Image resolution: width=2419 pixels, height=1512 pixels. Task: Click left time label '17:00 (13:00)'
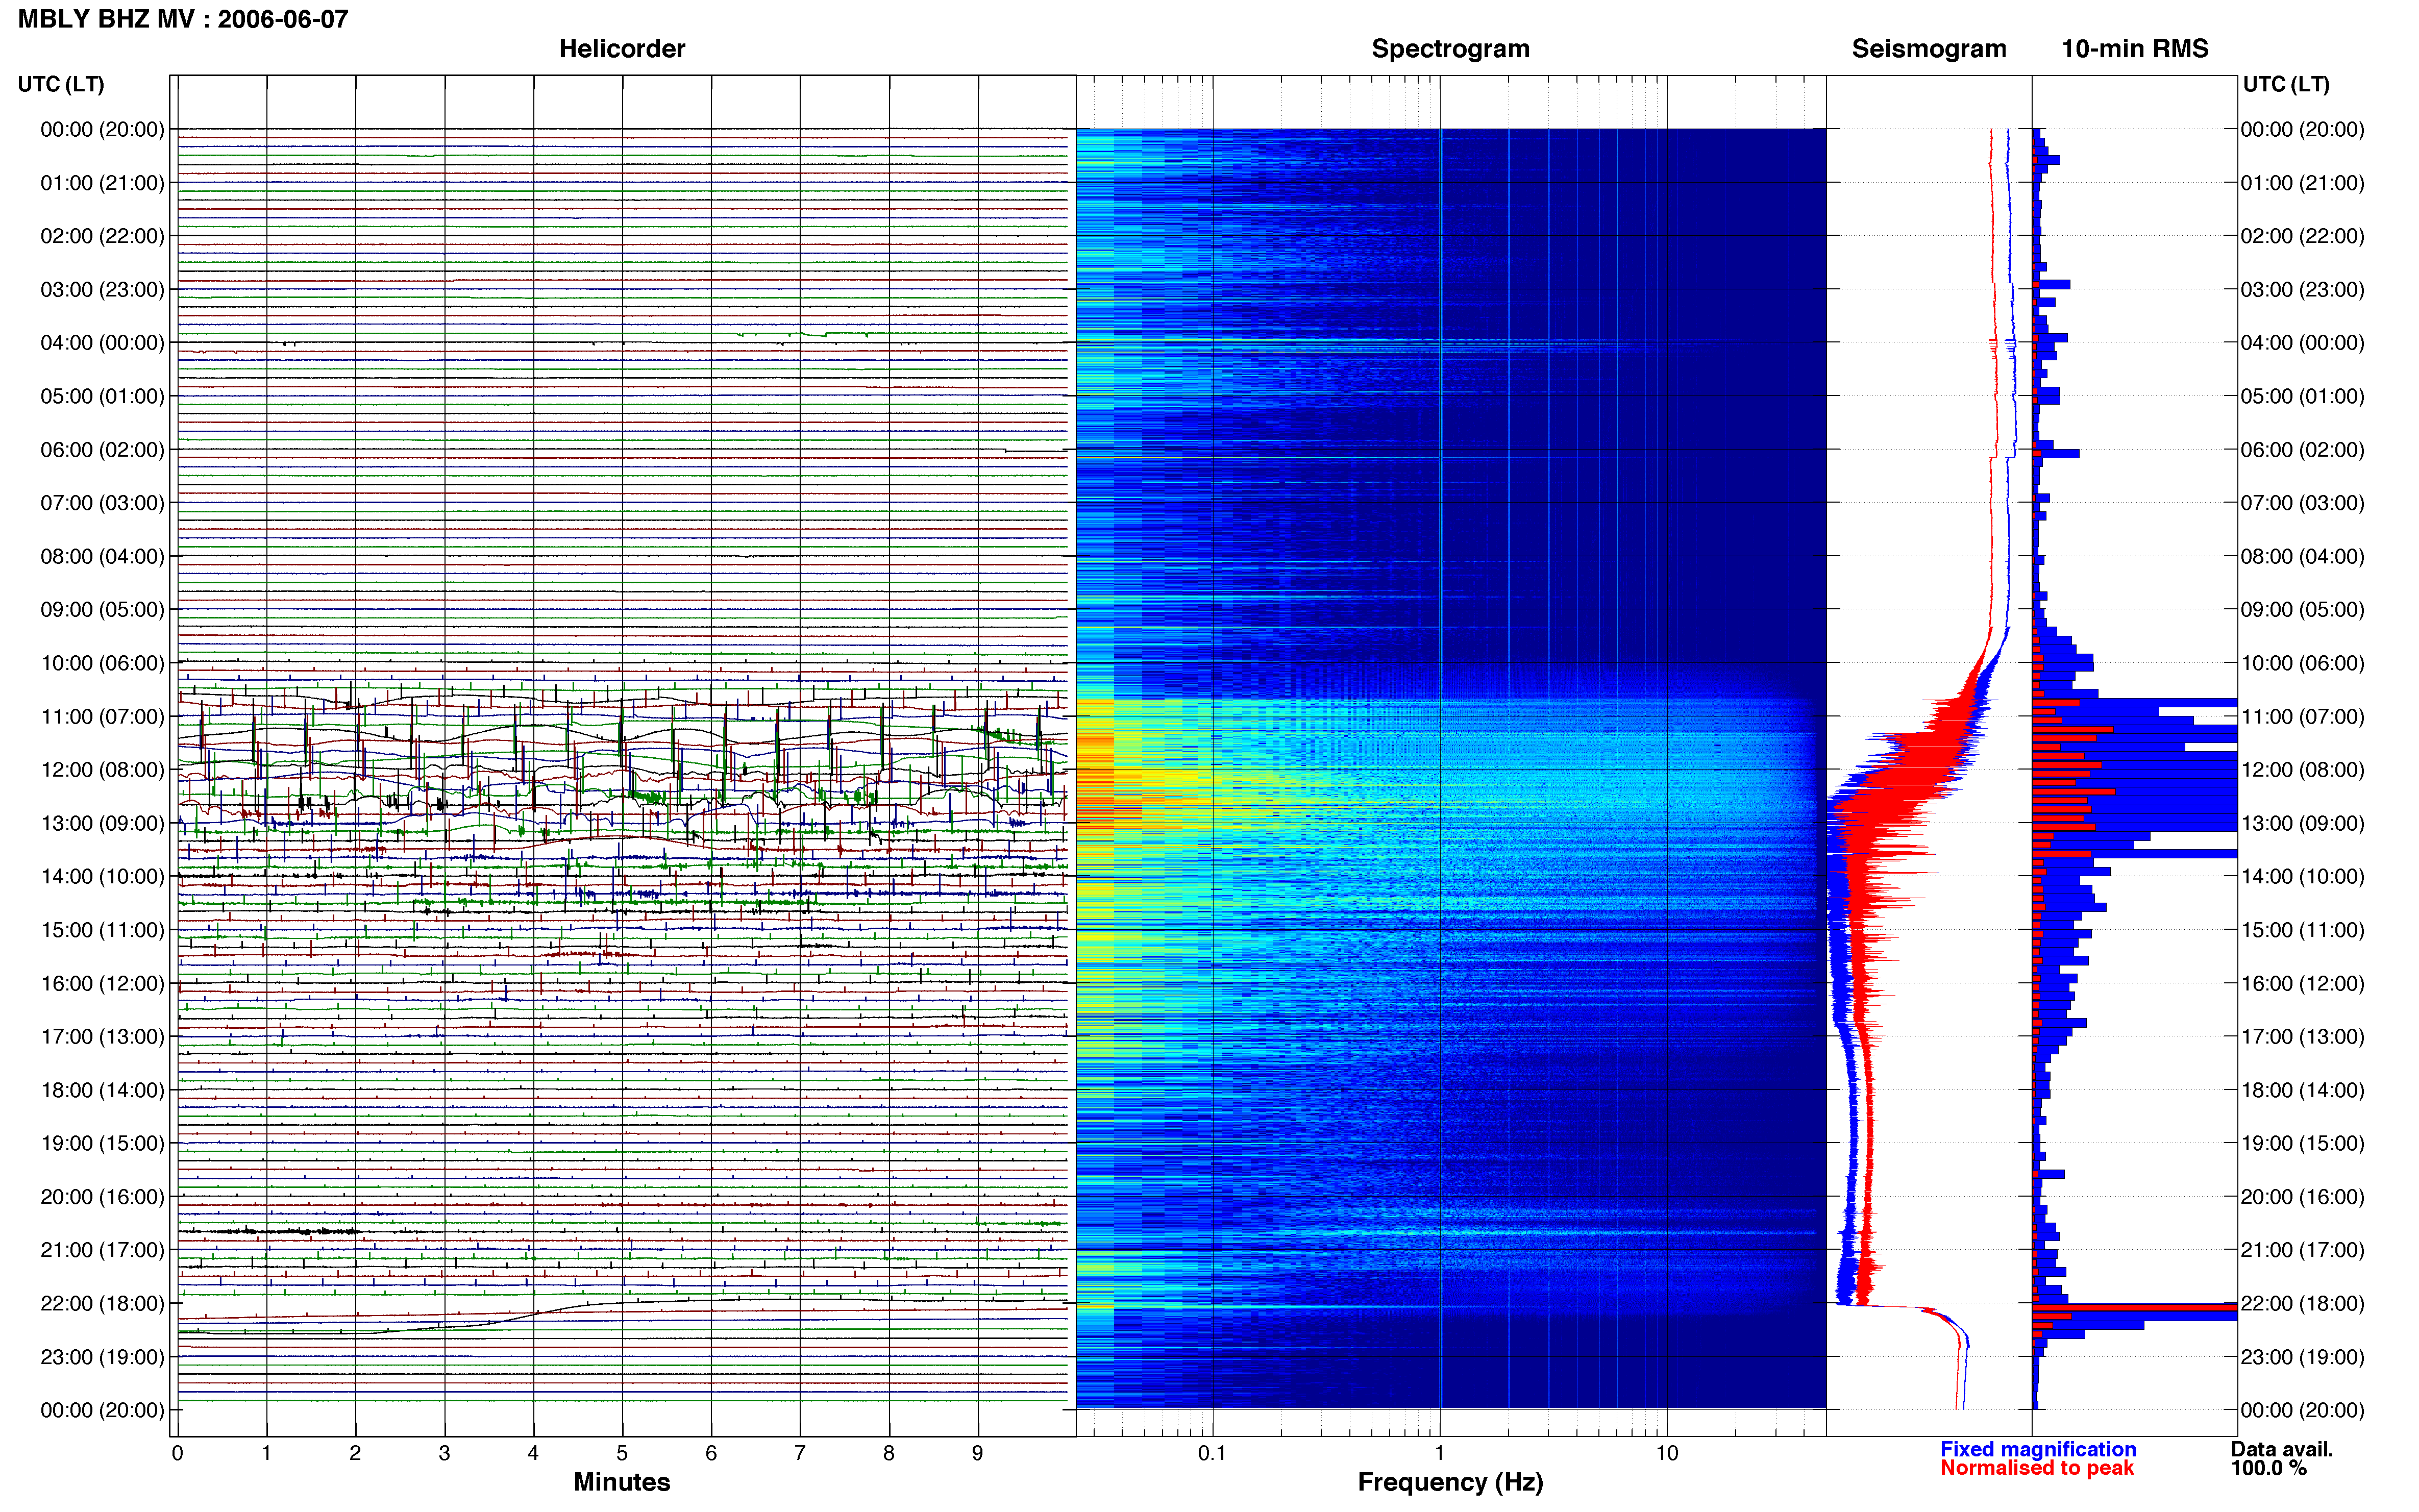(x=102, y=1036)
